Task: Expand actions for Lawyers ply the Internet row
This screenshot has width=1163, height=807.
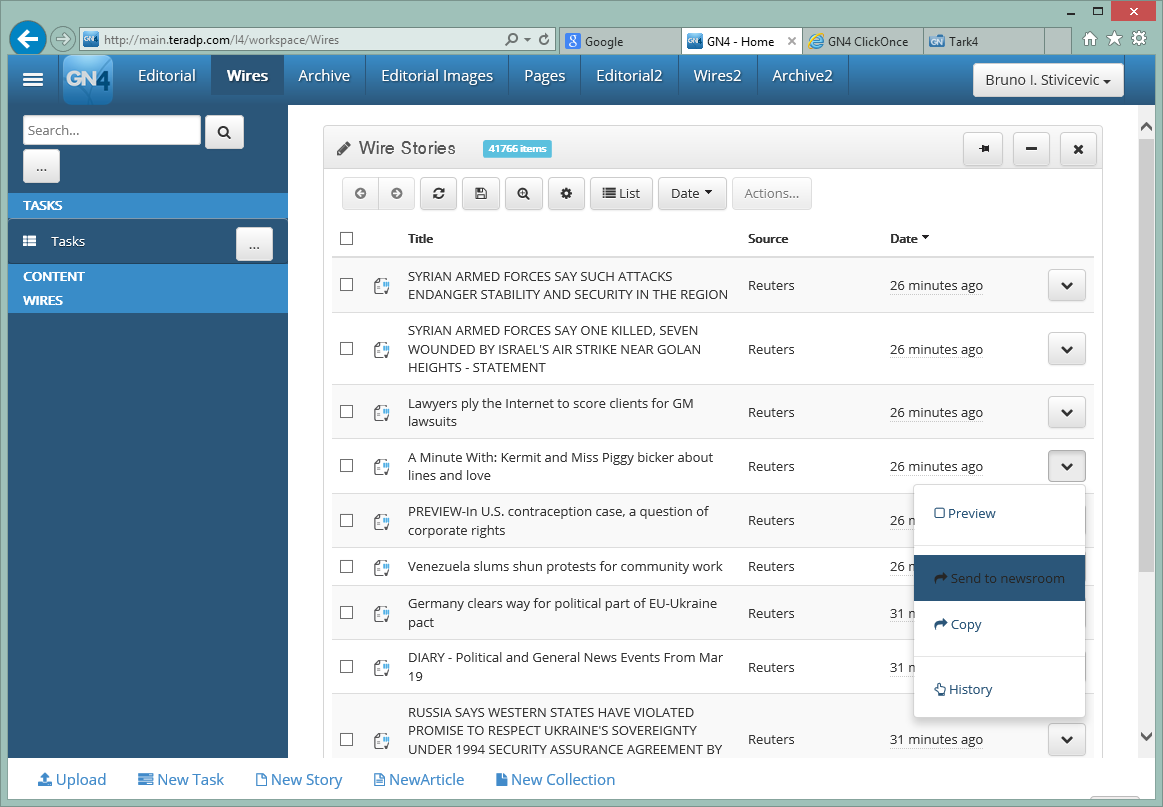Action: (1067, 412)
